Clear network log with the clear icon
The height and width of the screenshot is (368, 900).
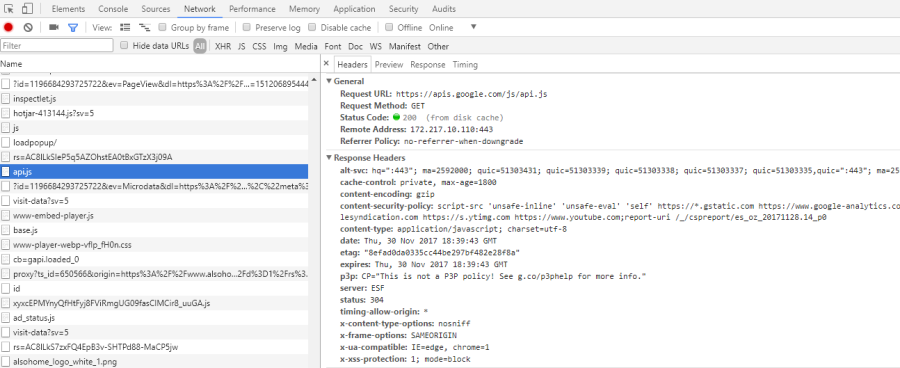(x=28, y=27)
